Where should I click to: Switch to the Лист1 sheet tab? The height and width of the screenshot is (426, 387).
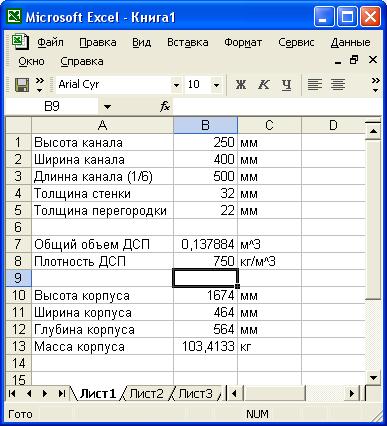coord(97,394)
